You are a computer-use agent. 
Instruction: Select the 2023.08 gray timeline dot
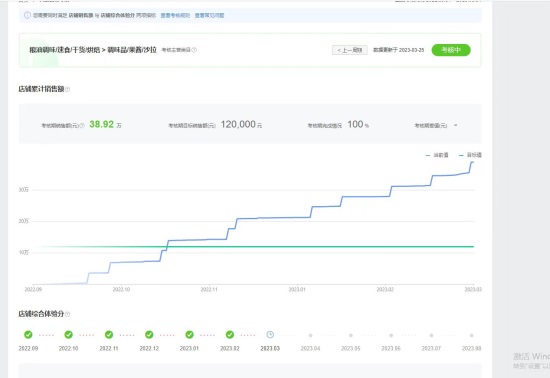point(471,335)
